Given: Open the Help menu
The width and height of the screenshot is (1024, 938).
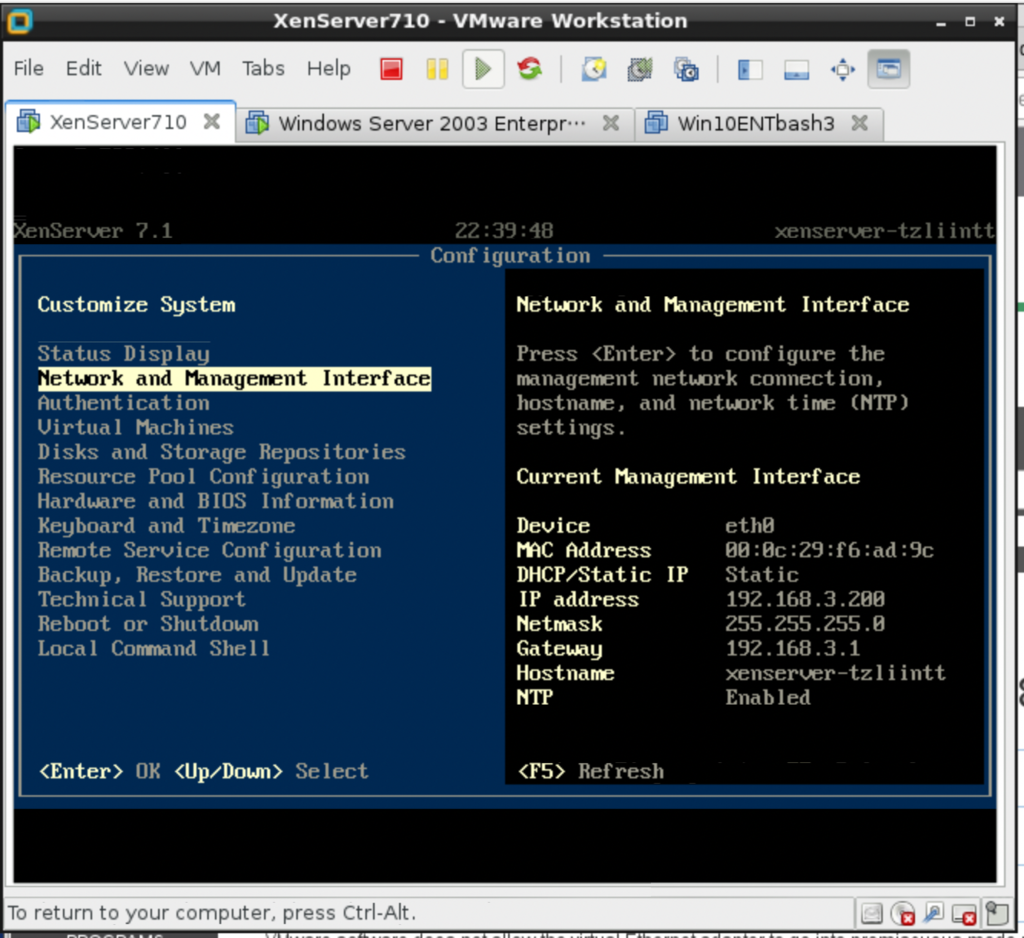Looking at the screenshot, I should click(328, 68).
